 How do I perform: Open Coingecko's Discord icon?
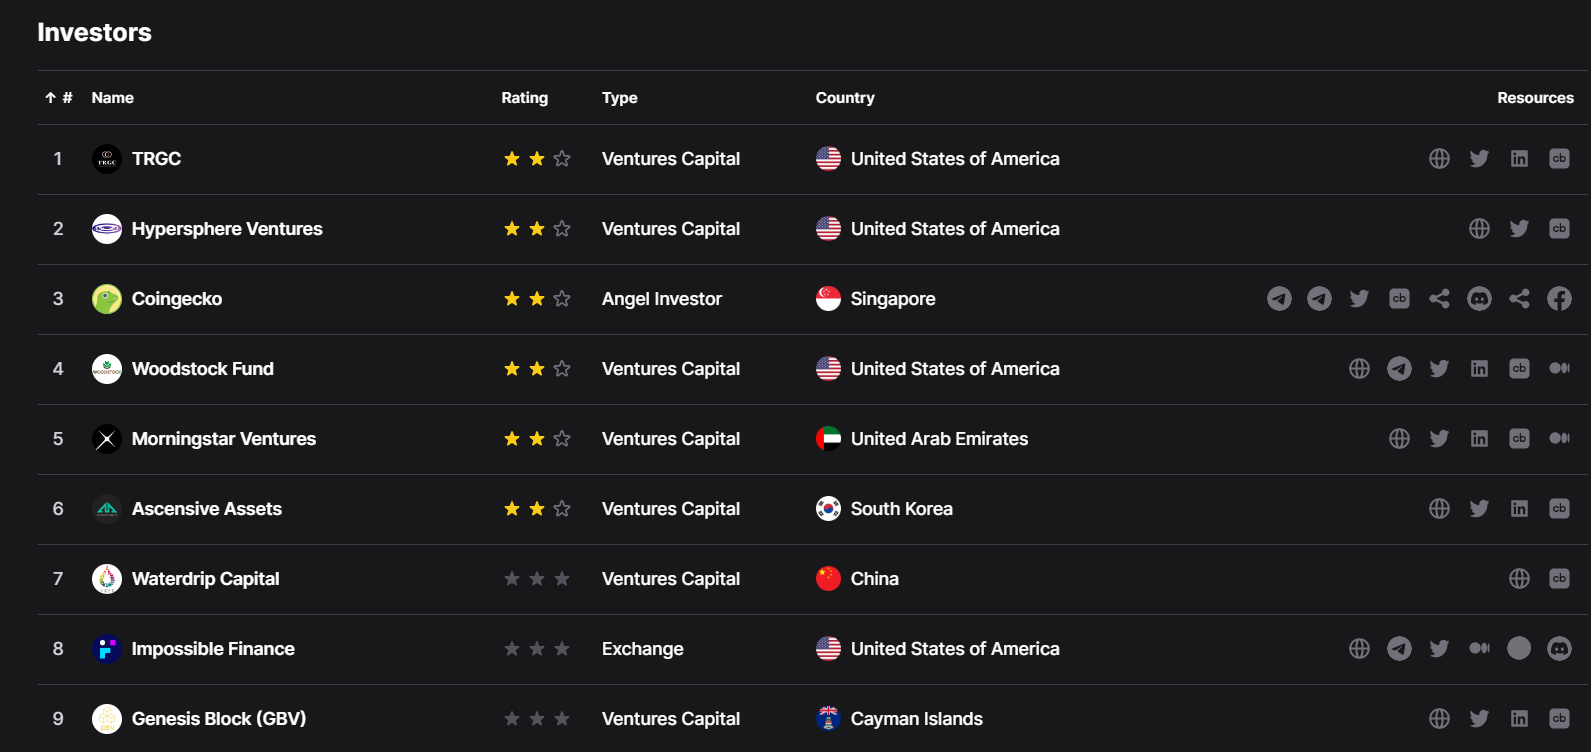[1479, 299]
